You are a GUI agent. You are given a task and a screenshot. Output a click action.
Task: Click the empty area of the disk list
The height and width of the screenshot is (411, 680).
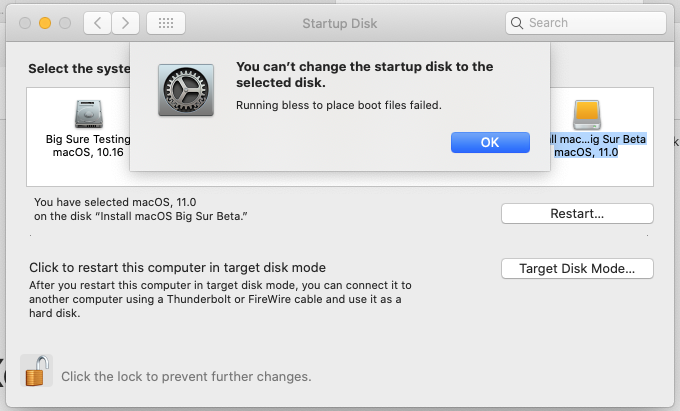click(x=340, y=178)
